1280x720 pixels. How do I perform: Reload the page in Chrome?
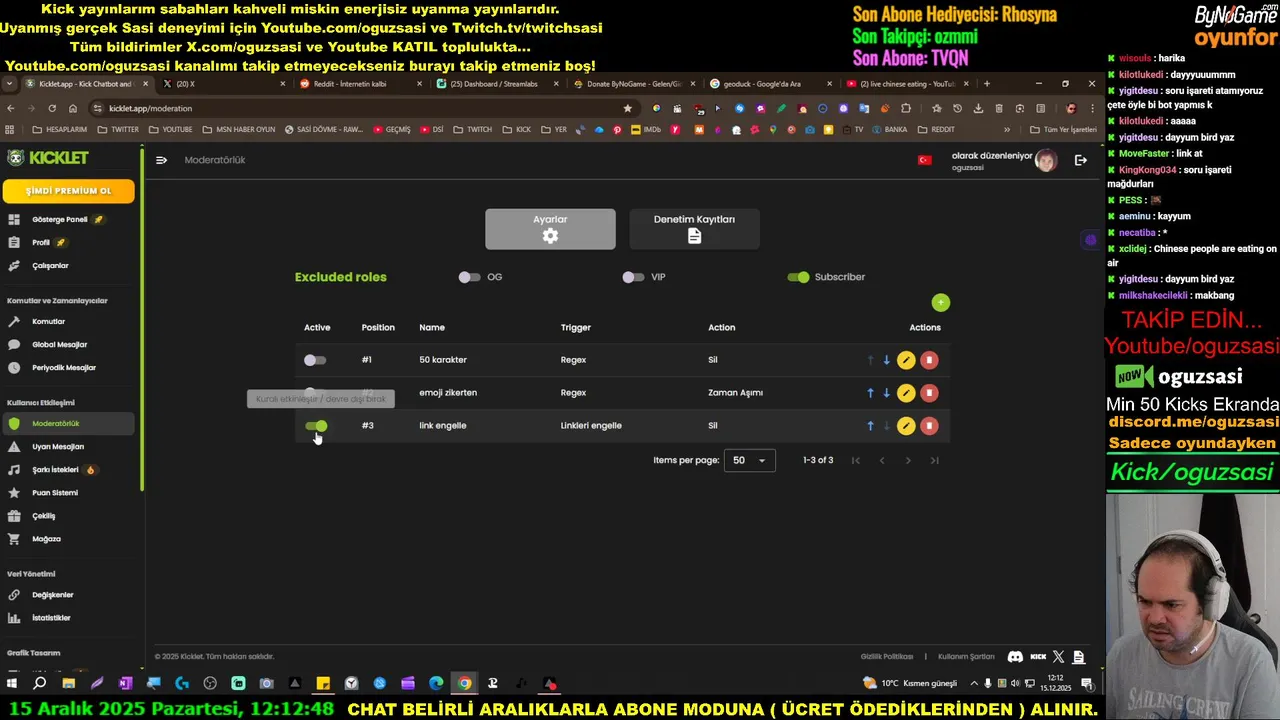[52, 108]
